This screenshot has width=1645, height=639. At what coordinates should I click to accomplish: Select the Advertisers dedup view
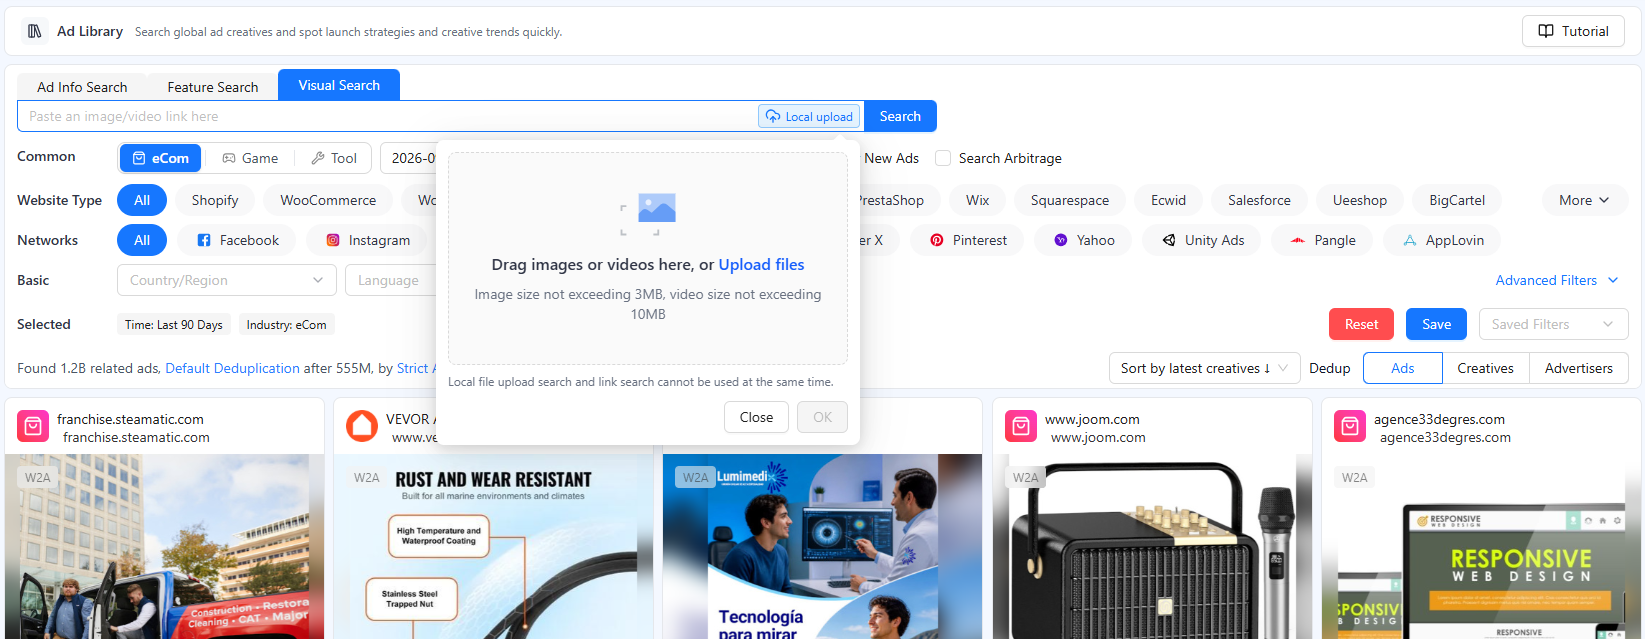1578,368
